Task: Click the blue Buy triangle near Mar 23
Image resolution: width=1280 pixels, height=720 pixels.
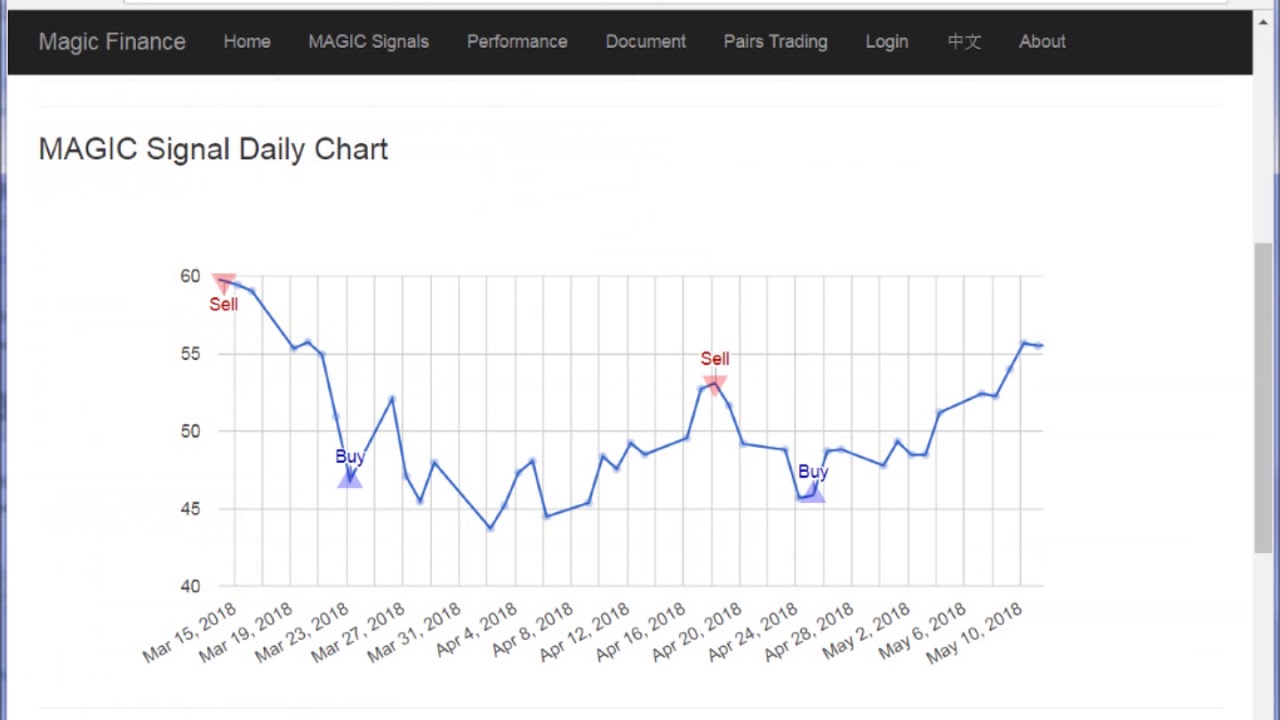Action: tap(349, 479)
